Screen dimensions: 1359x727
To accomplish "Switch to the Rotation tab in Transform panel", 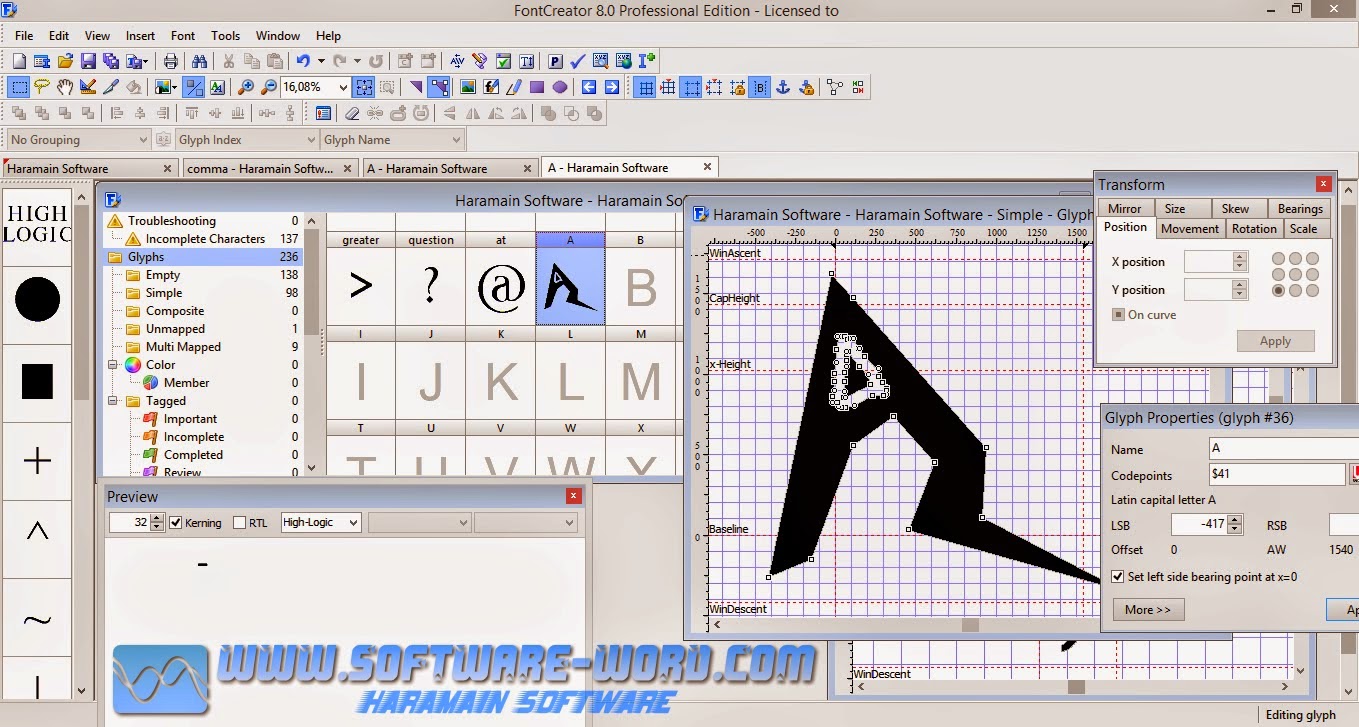I will click(1253, 228).
